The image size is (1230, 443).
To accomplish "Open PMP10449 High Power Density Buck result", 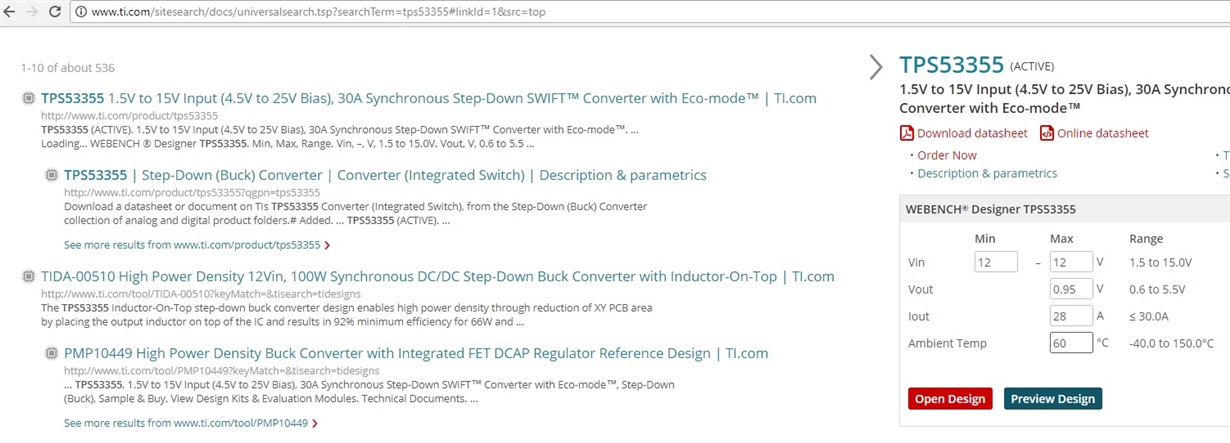I will [x=416, y=353].
